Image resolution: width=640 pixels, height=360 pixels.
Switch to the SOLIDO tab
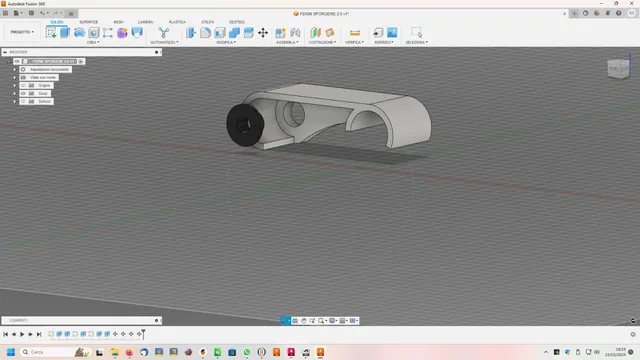point(57,22)
